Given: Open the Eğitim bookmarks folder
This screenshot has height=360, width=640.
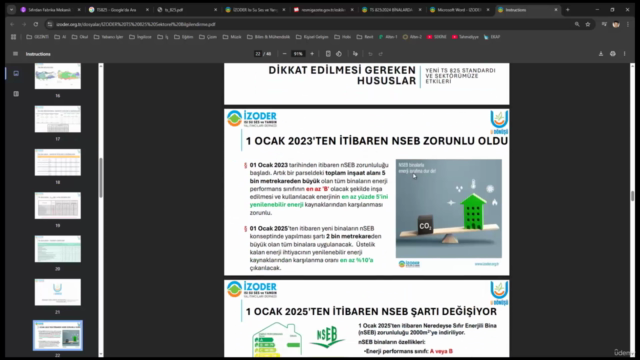Looking at the screenshot, I should (x=184, y=37).
